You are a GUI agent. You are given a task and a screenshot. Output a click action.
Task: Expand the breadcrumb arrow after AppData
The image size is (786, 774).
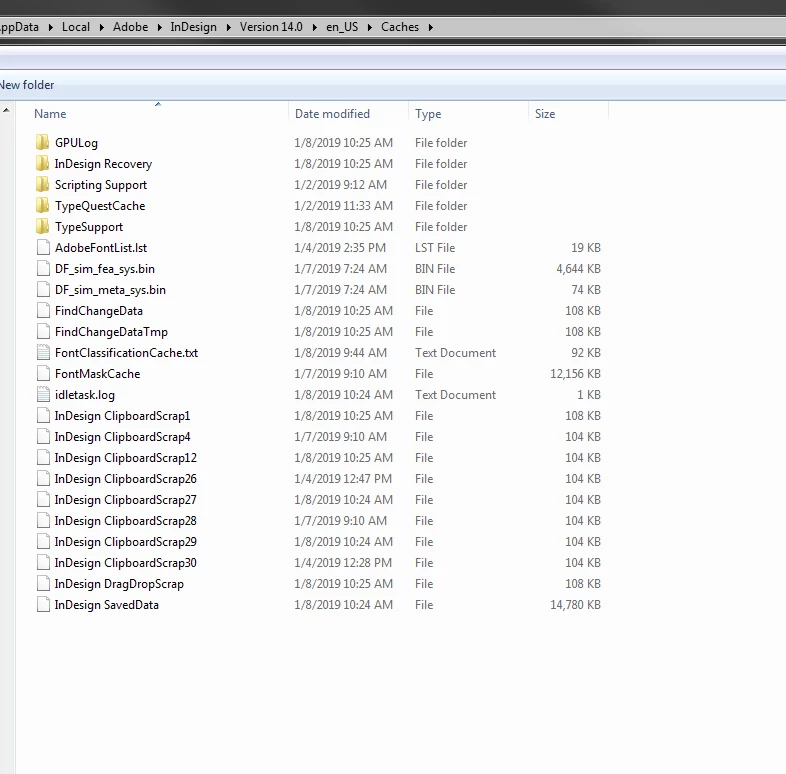(50, 27)
